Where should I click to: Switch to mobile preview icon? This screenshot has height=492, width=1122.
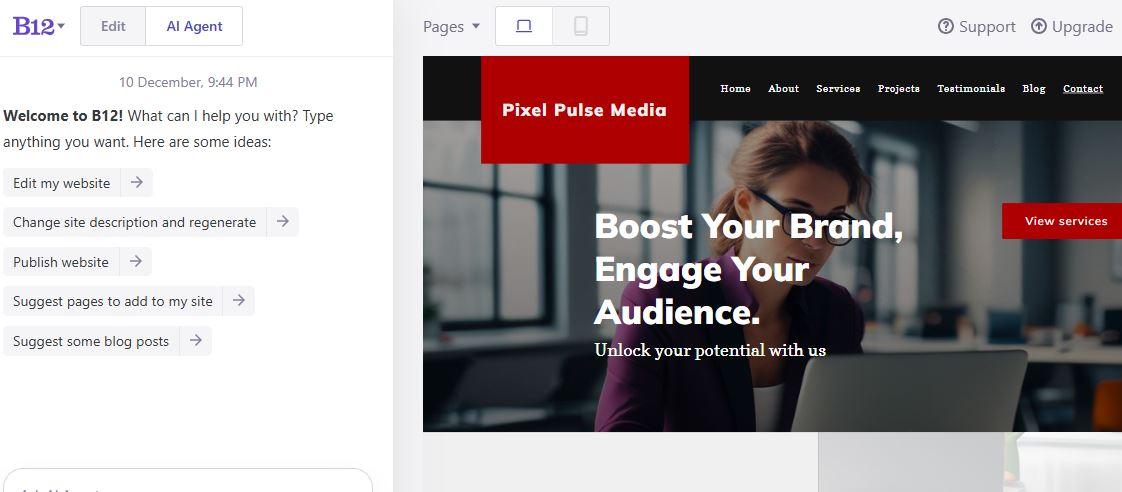581,27
